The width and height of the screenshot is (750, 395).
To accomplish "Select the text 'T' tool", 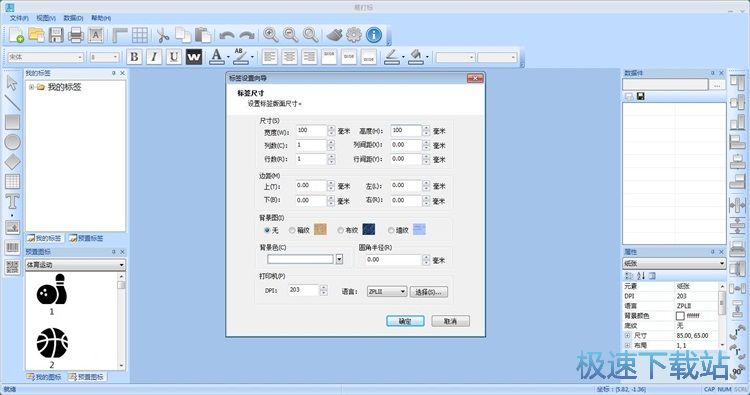I will click(12, 201).
